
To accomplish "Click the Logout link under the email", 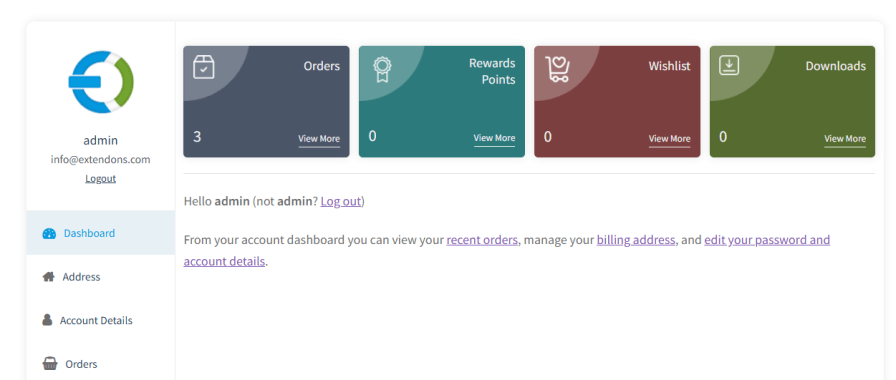I will coord(101,179).
